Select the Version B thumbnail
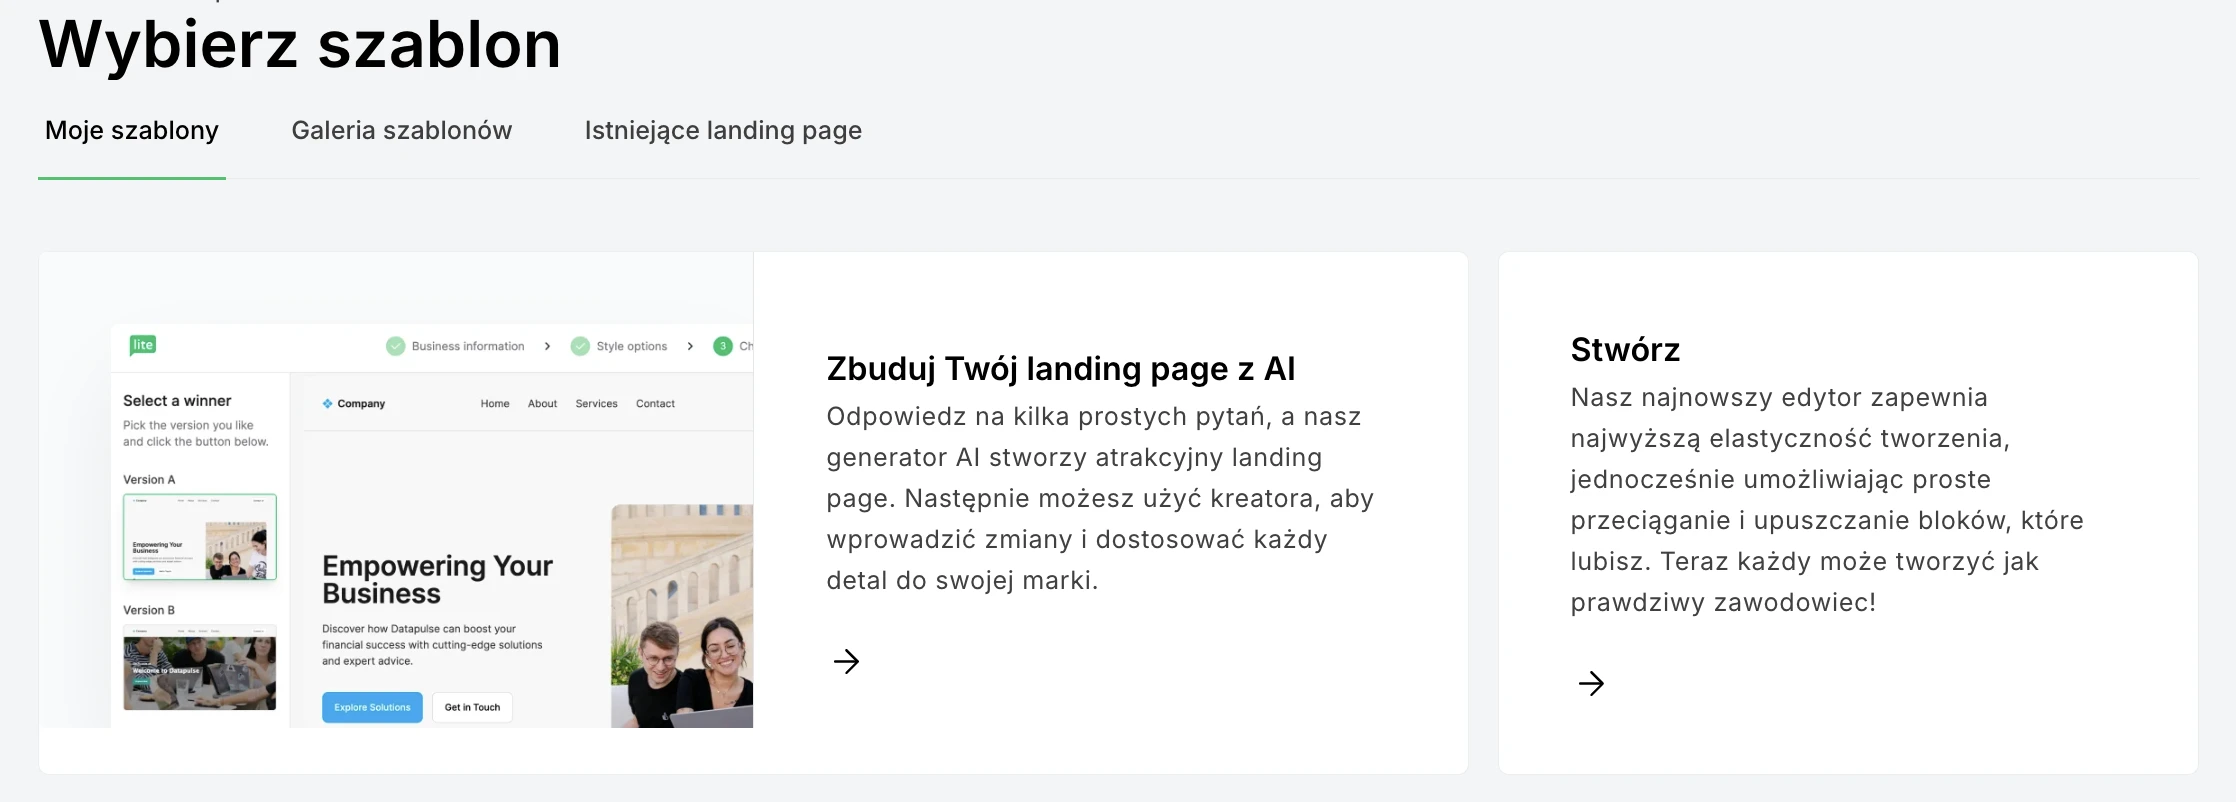2236x802 pixels. [x=200, y=667]
